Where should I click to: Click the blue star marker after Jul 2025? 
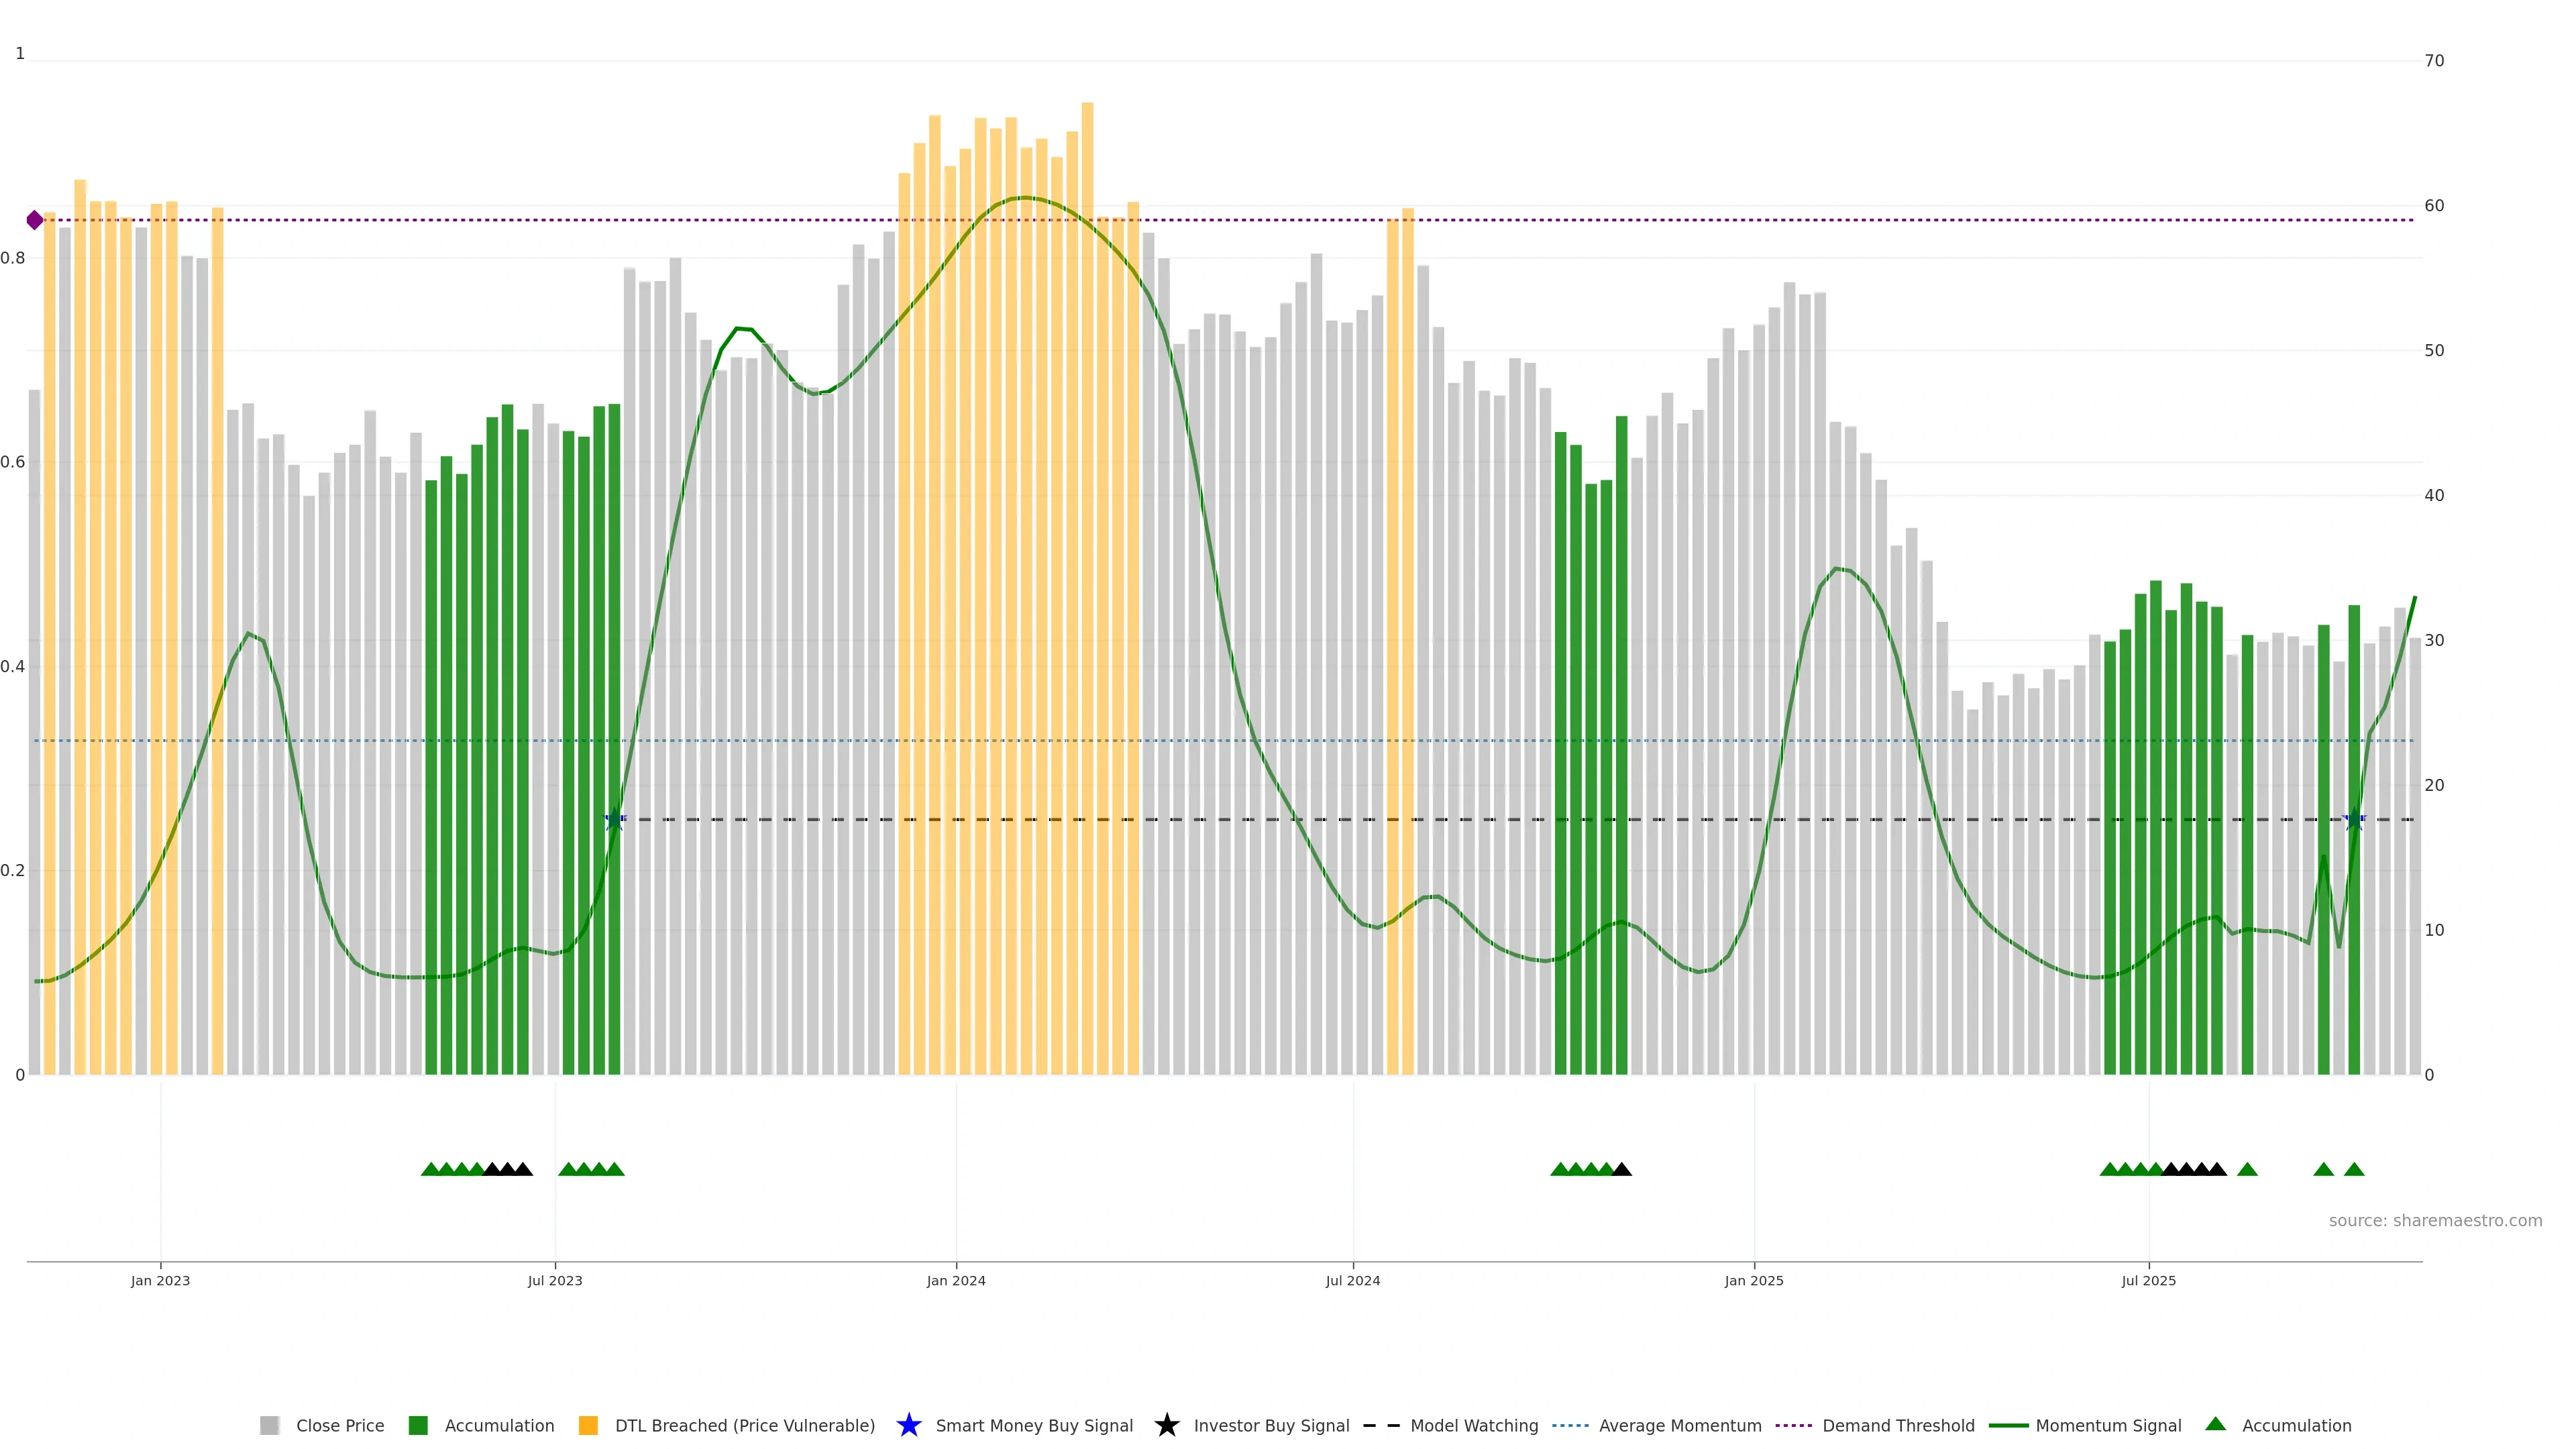(x=2354, y=820)
